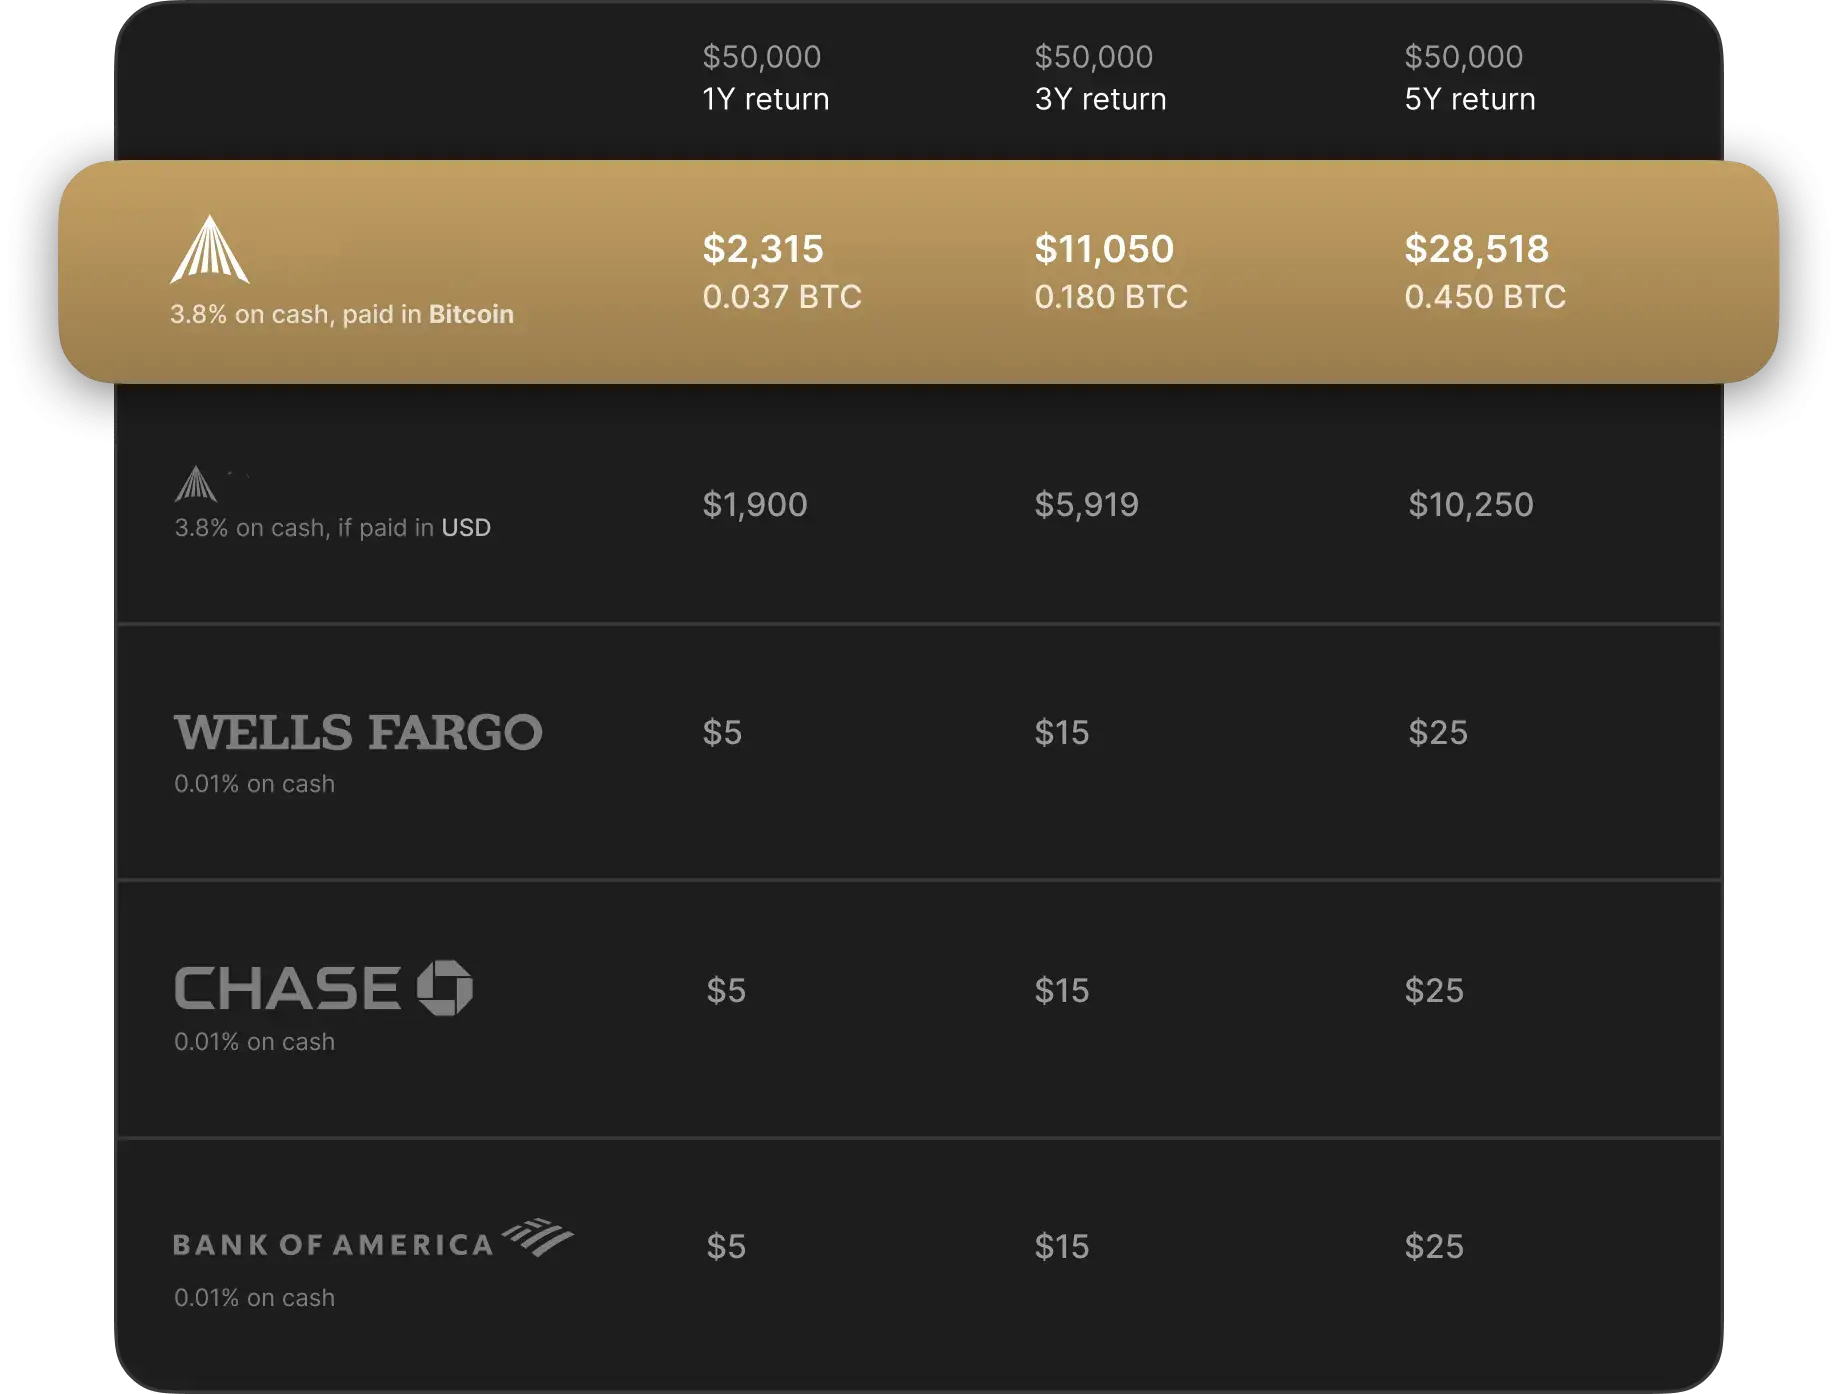The image size is (1838, 1394).
Task: Select the 5Y return column header
Action: click(1469, 99)
